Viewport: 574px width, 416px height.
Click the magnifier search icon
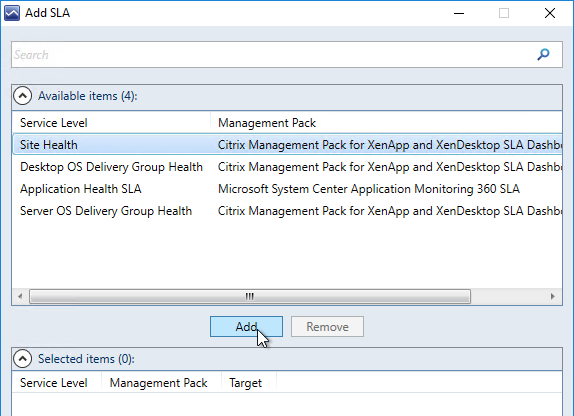pos(543,55)
